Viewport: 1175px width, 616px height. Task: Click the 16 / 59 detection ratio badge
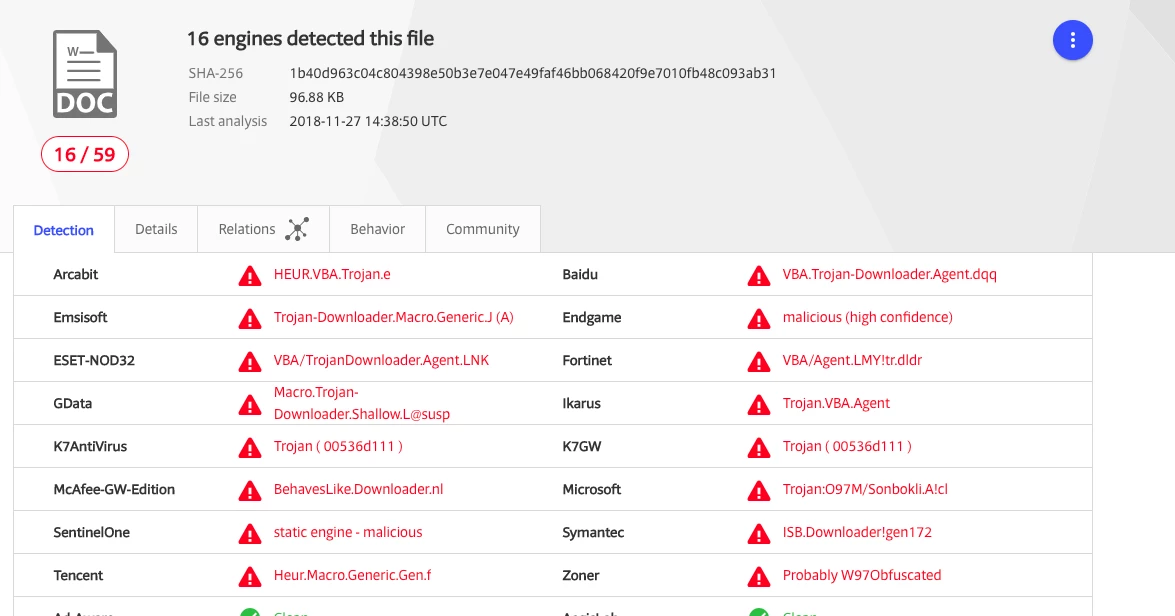click(x=85, y=154)
